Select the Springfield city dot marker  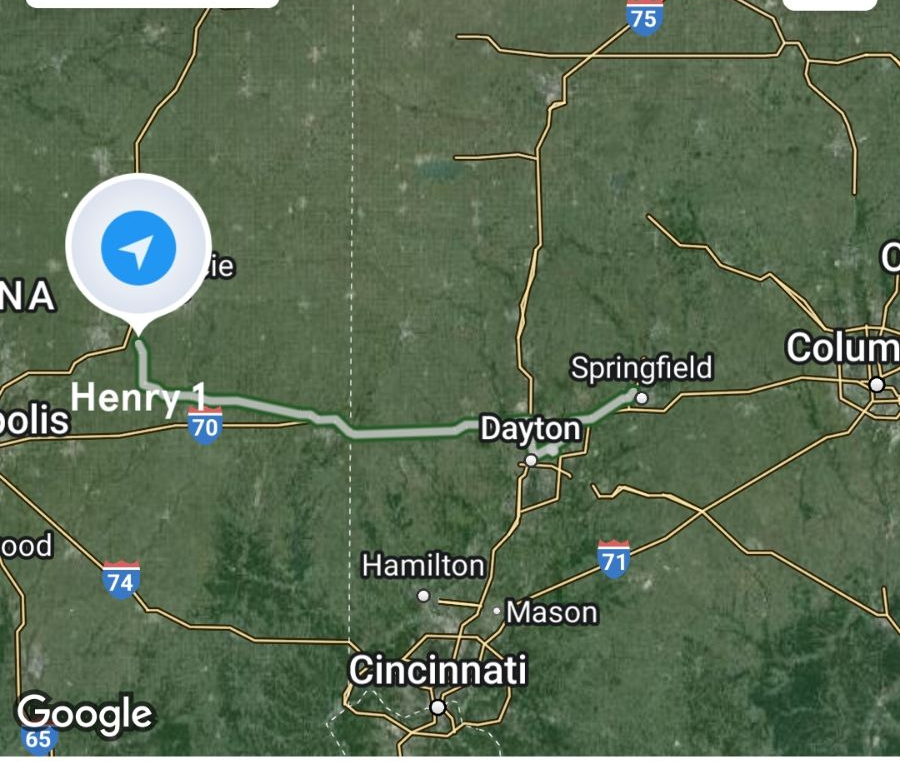[642, 398]
